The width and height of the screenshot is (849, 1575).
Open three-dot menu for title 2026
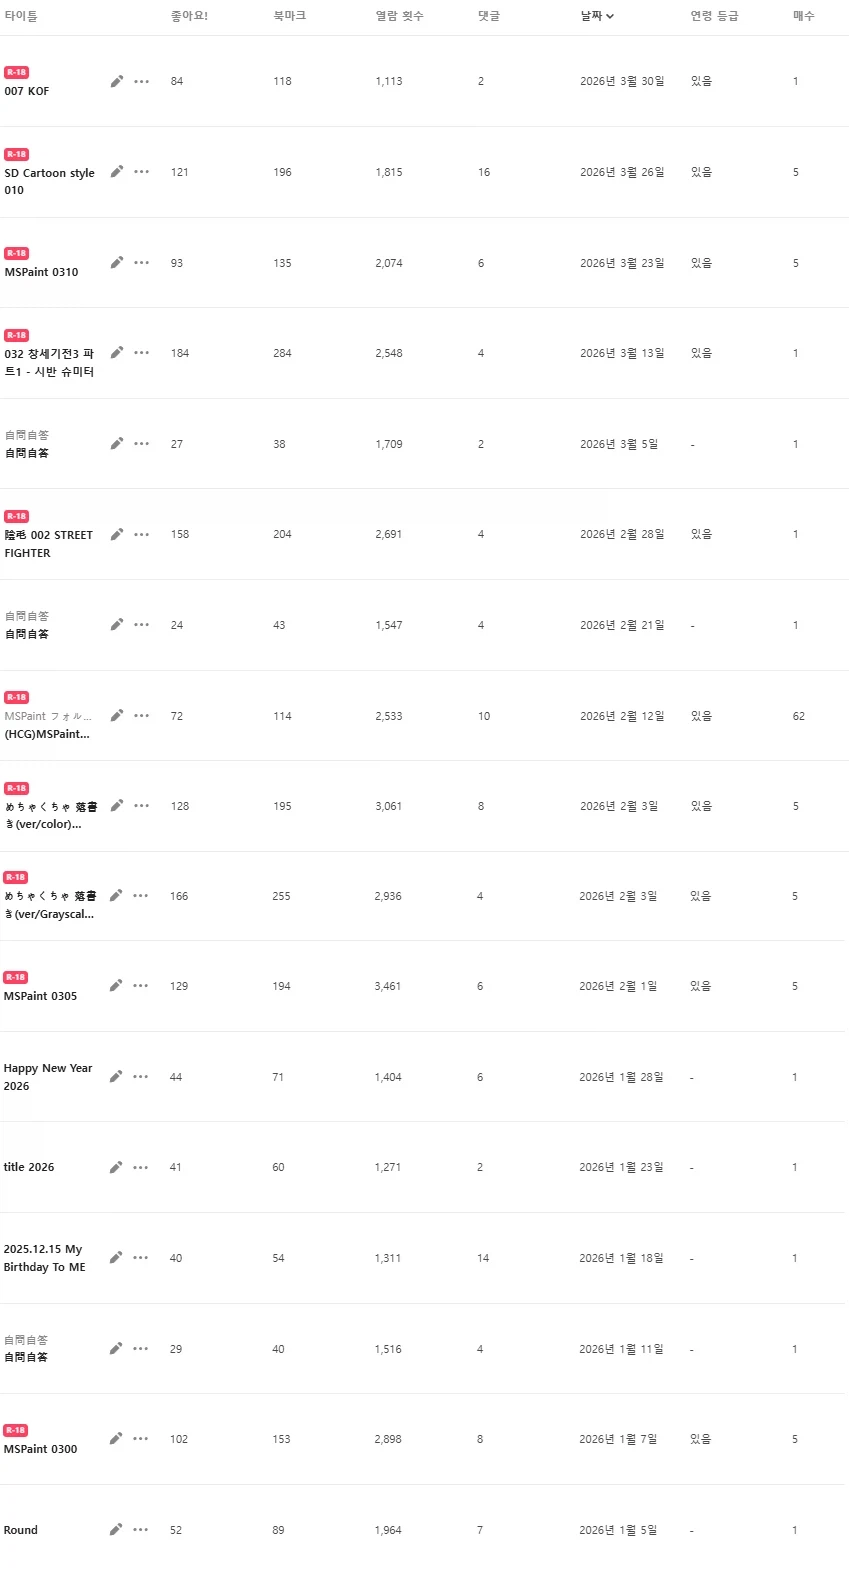point(141,1167)
